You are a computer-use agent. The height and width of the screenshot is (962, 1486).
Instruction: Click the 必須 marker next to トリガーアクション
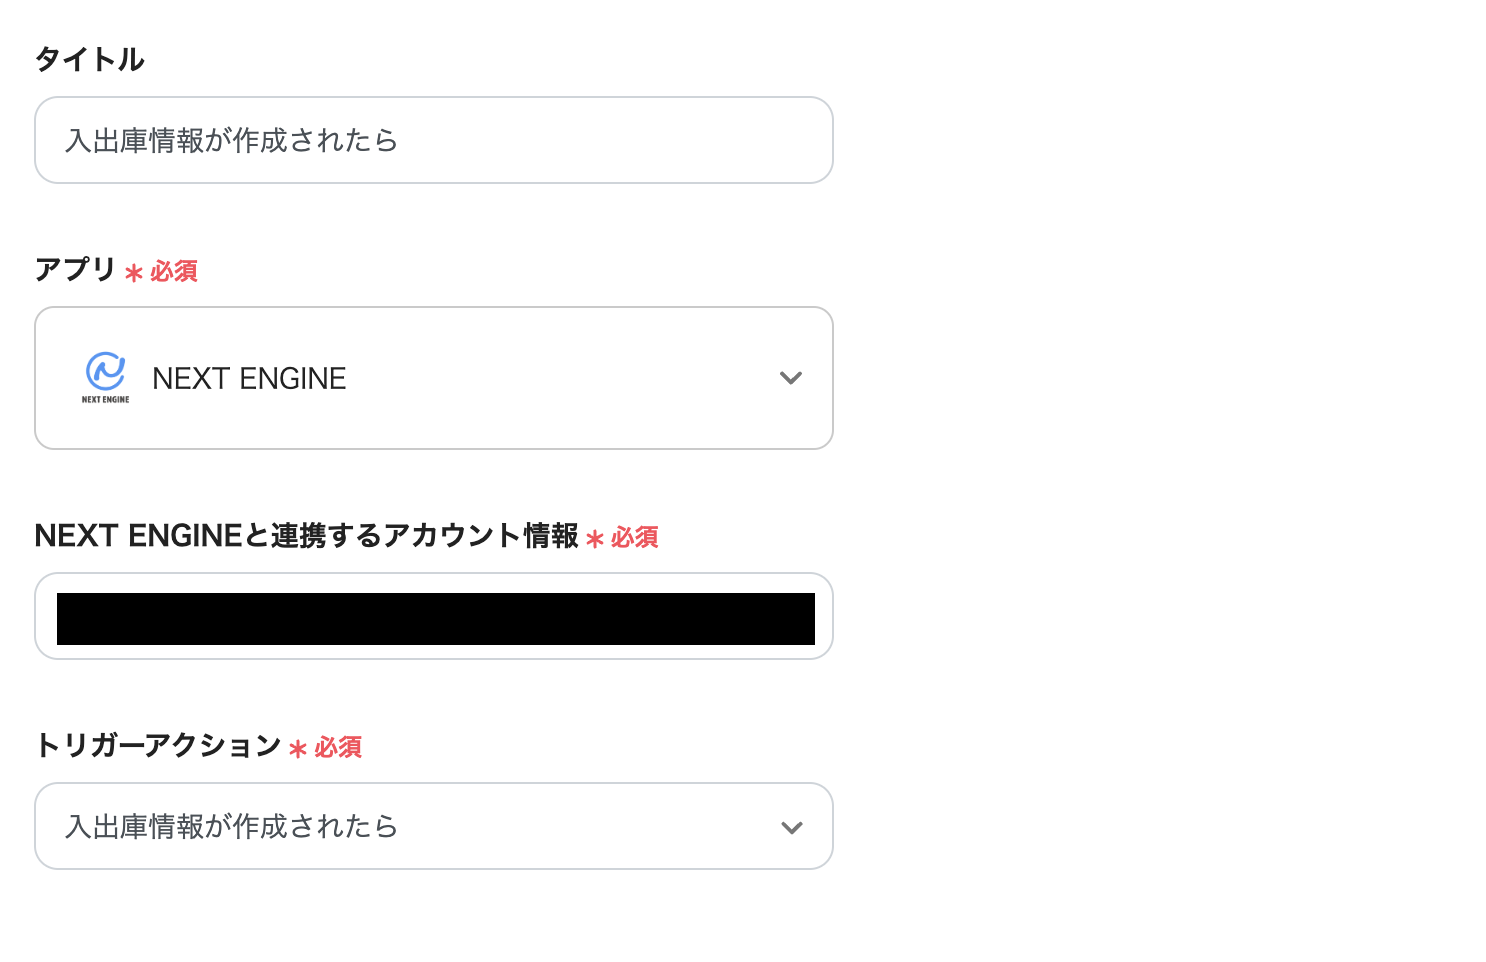pyautogui.click(x=338, y=748)
